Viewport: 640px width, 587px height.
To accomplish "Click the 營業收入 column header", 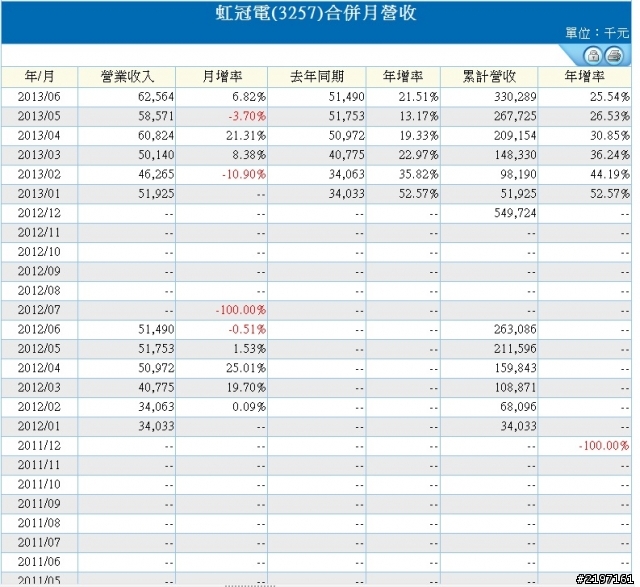I will [x=127, y=76].
